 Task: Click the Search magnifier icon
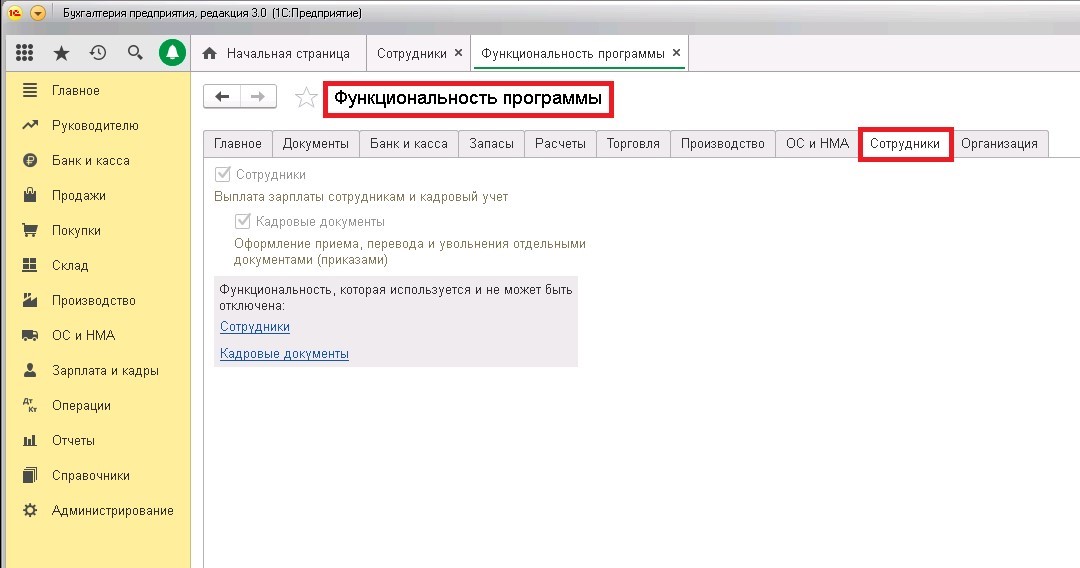coord(135,53)
